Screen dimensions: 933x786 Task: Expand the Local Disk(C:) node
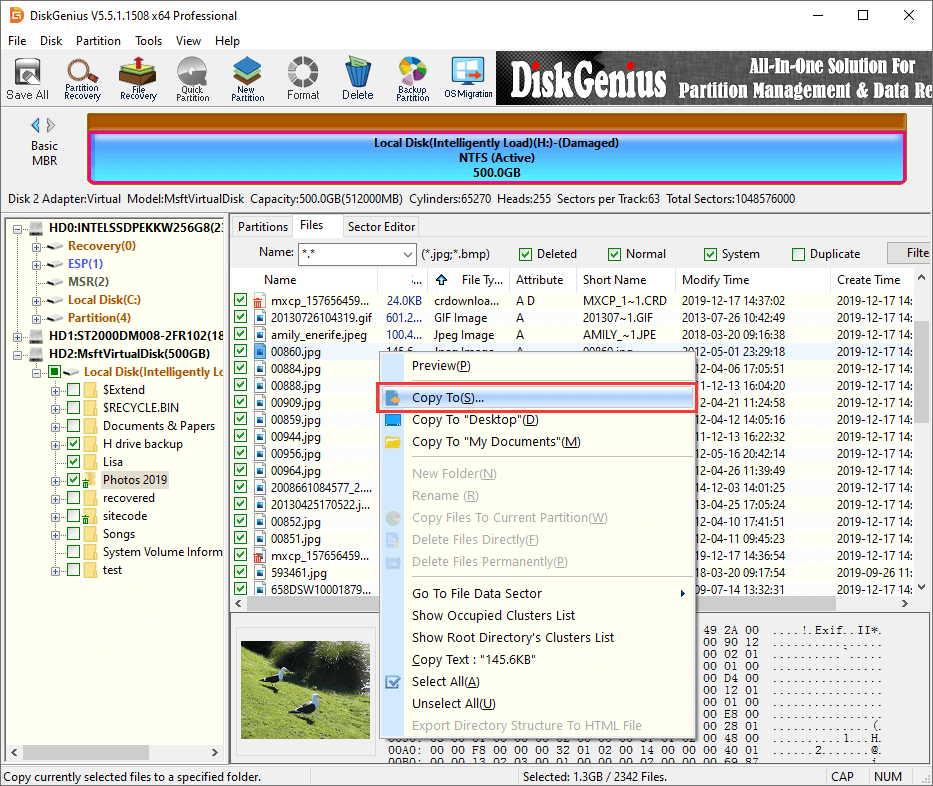[36, 301]
